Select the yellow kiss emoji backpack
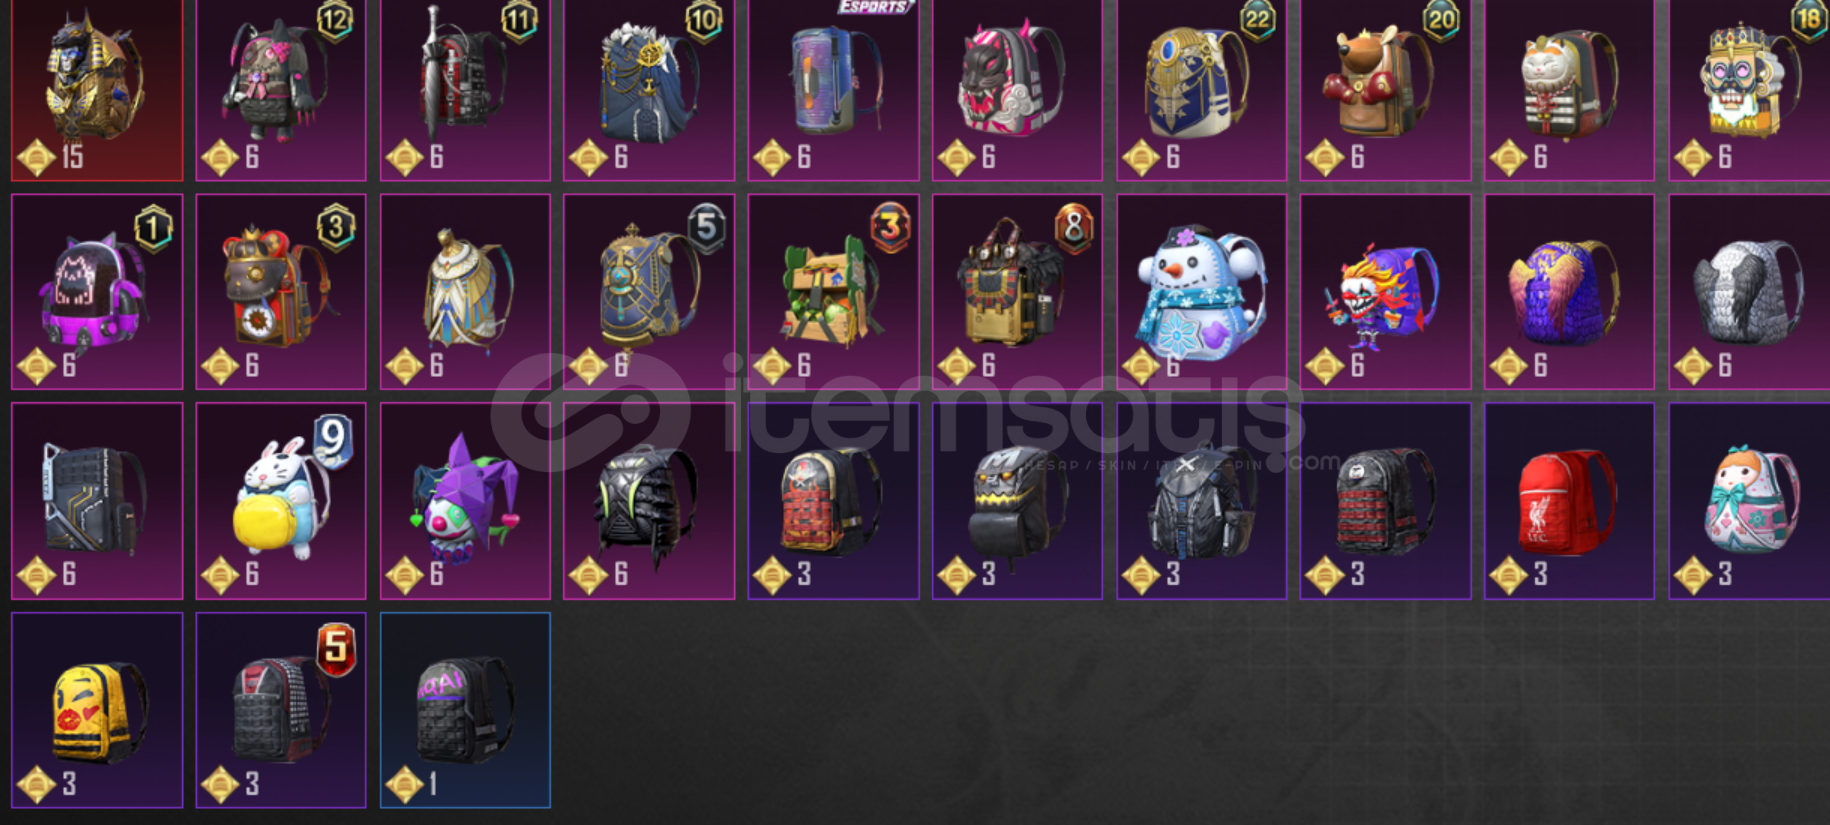This screenshot has width=1830, height=825. point(97,710)
